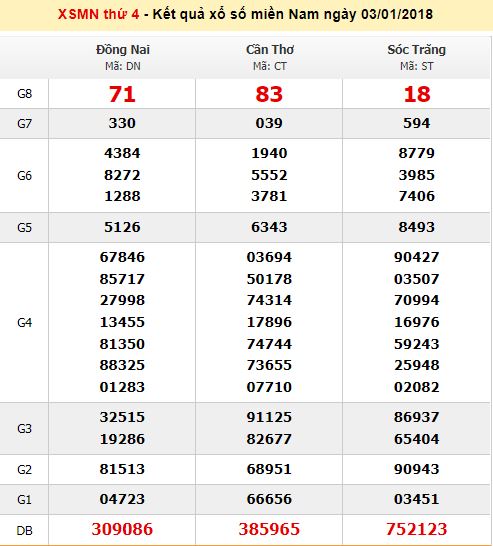Click G5 number 8493 of Sóc Trăng
The width and height of the screenshot is (493, 546).
(x=417, y=227)
